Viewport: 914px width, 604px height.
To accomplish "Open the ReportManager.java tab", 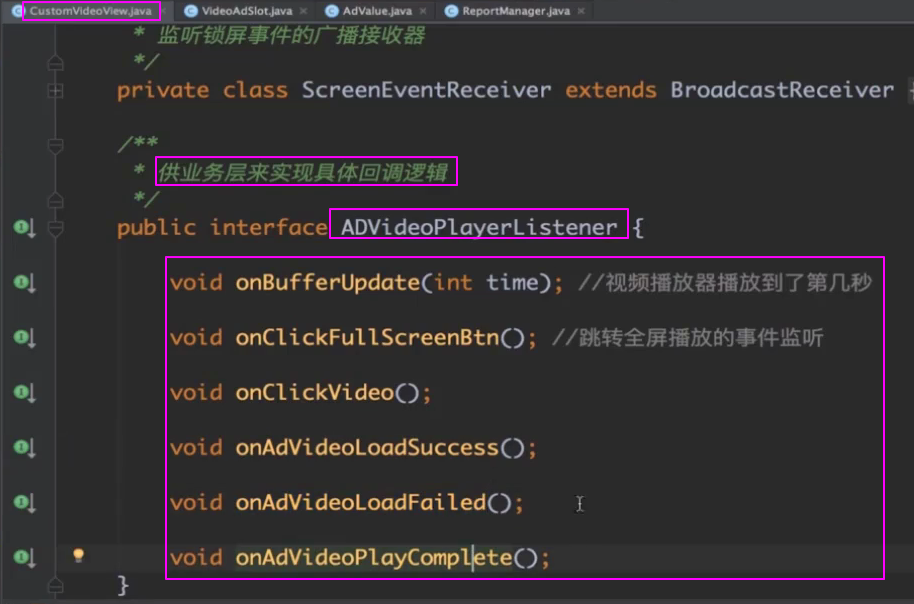I will (x=516, y=11).
